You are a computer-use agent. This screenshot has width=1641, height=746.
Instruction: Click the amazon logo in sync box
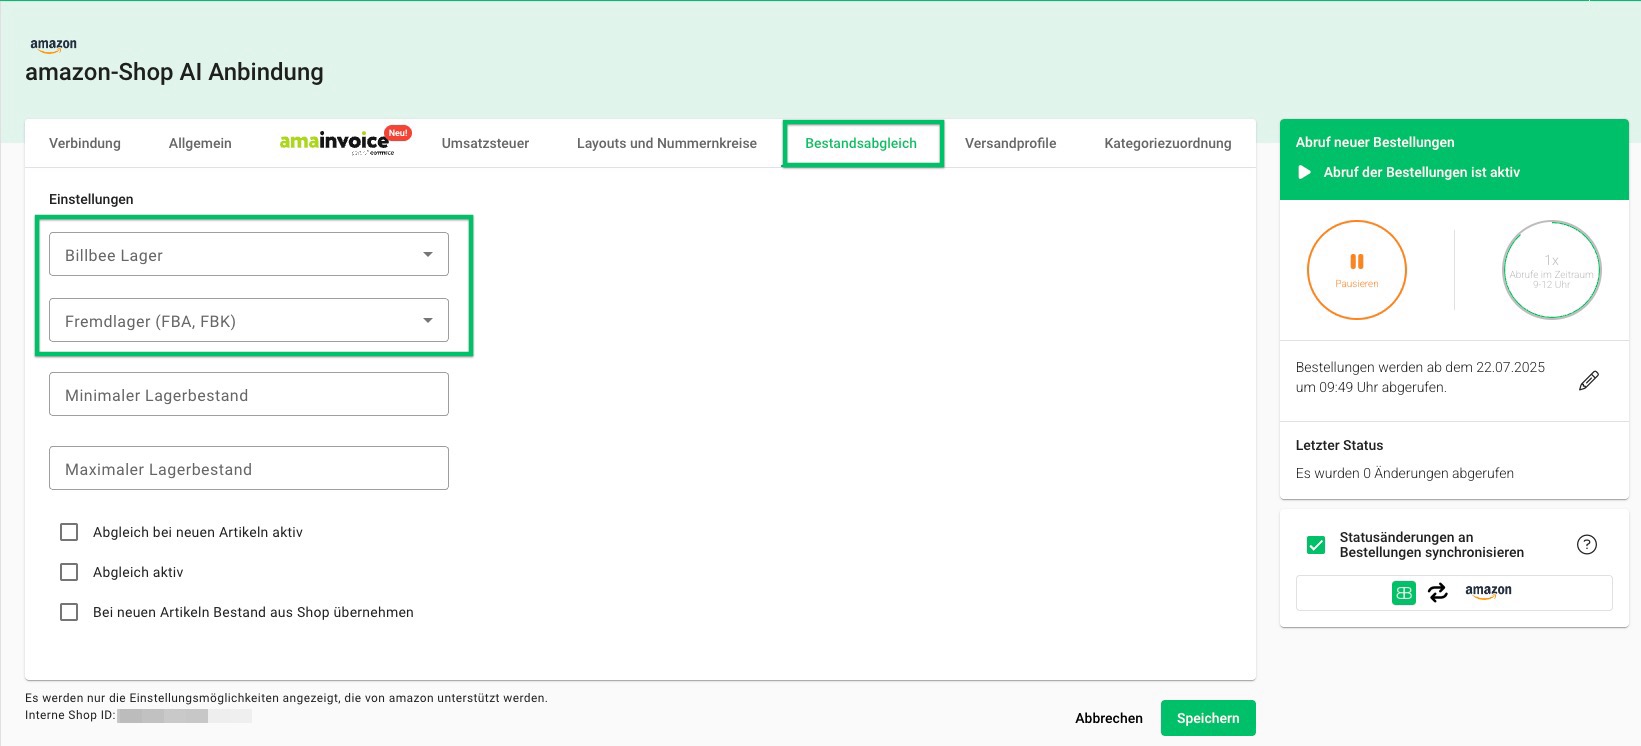click(x=1488, y=592)
